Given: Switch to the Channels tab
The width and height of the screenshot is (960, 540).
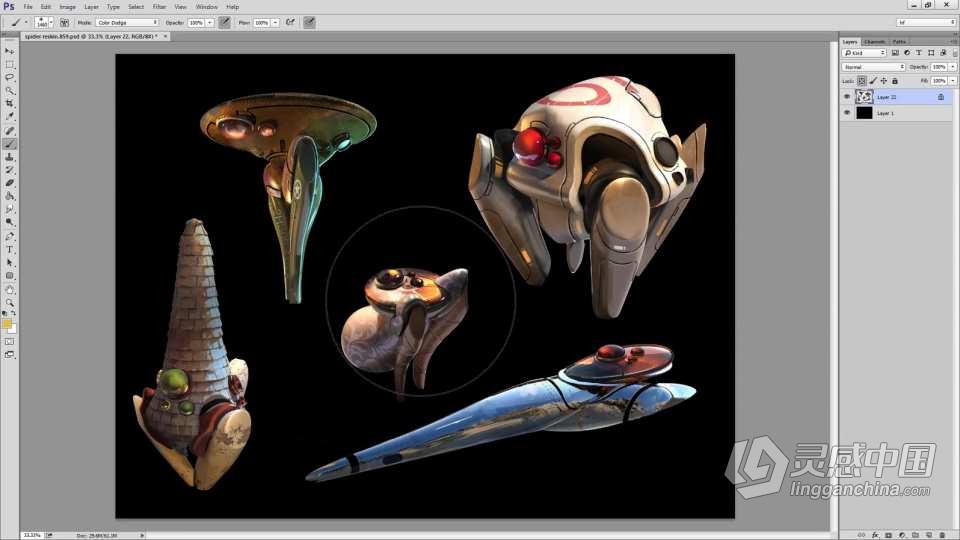Looking at the screenshot, I should point(874,42).
